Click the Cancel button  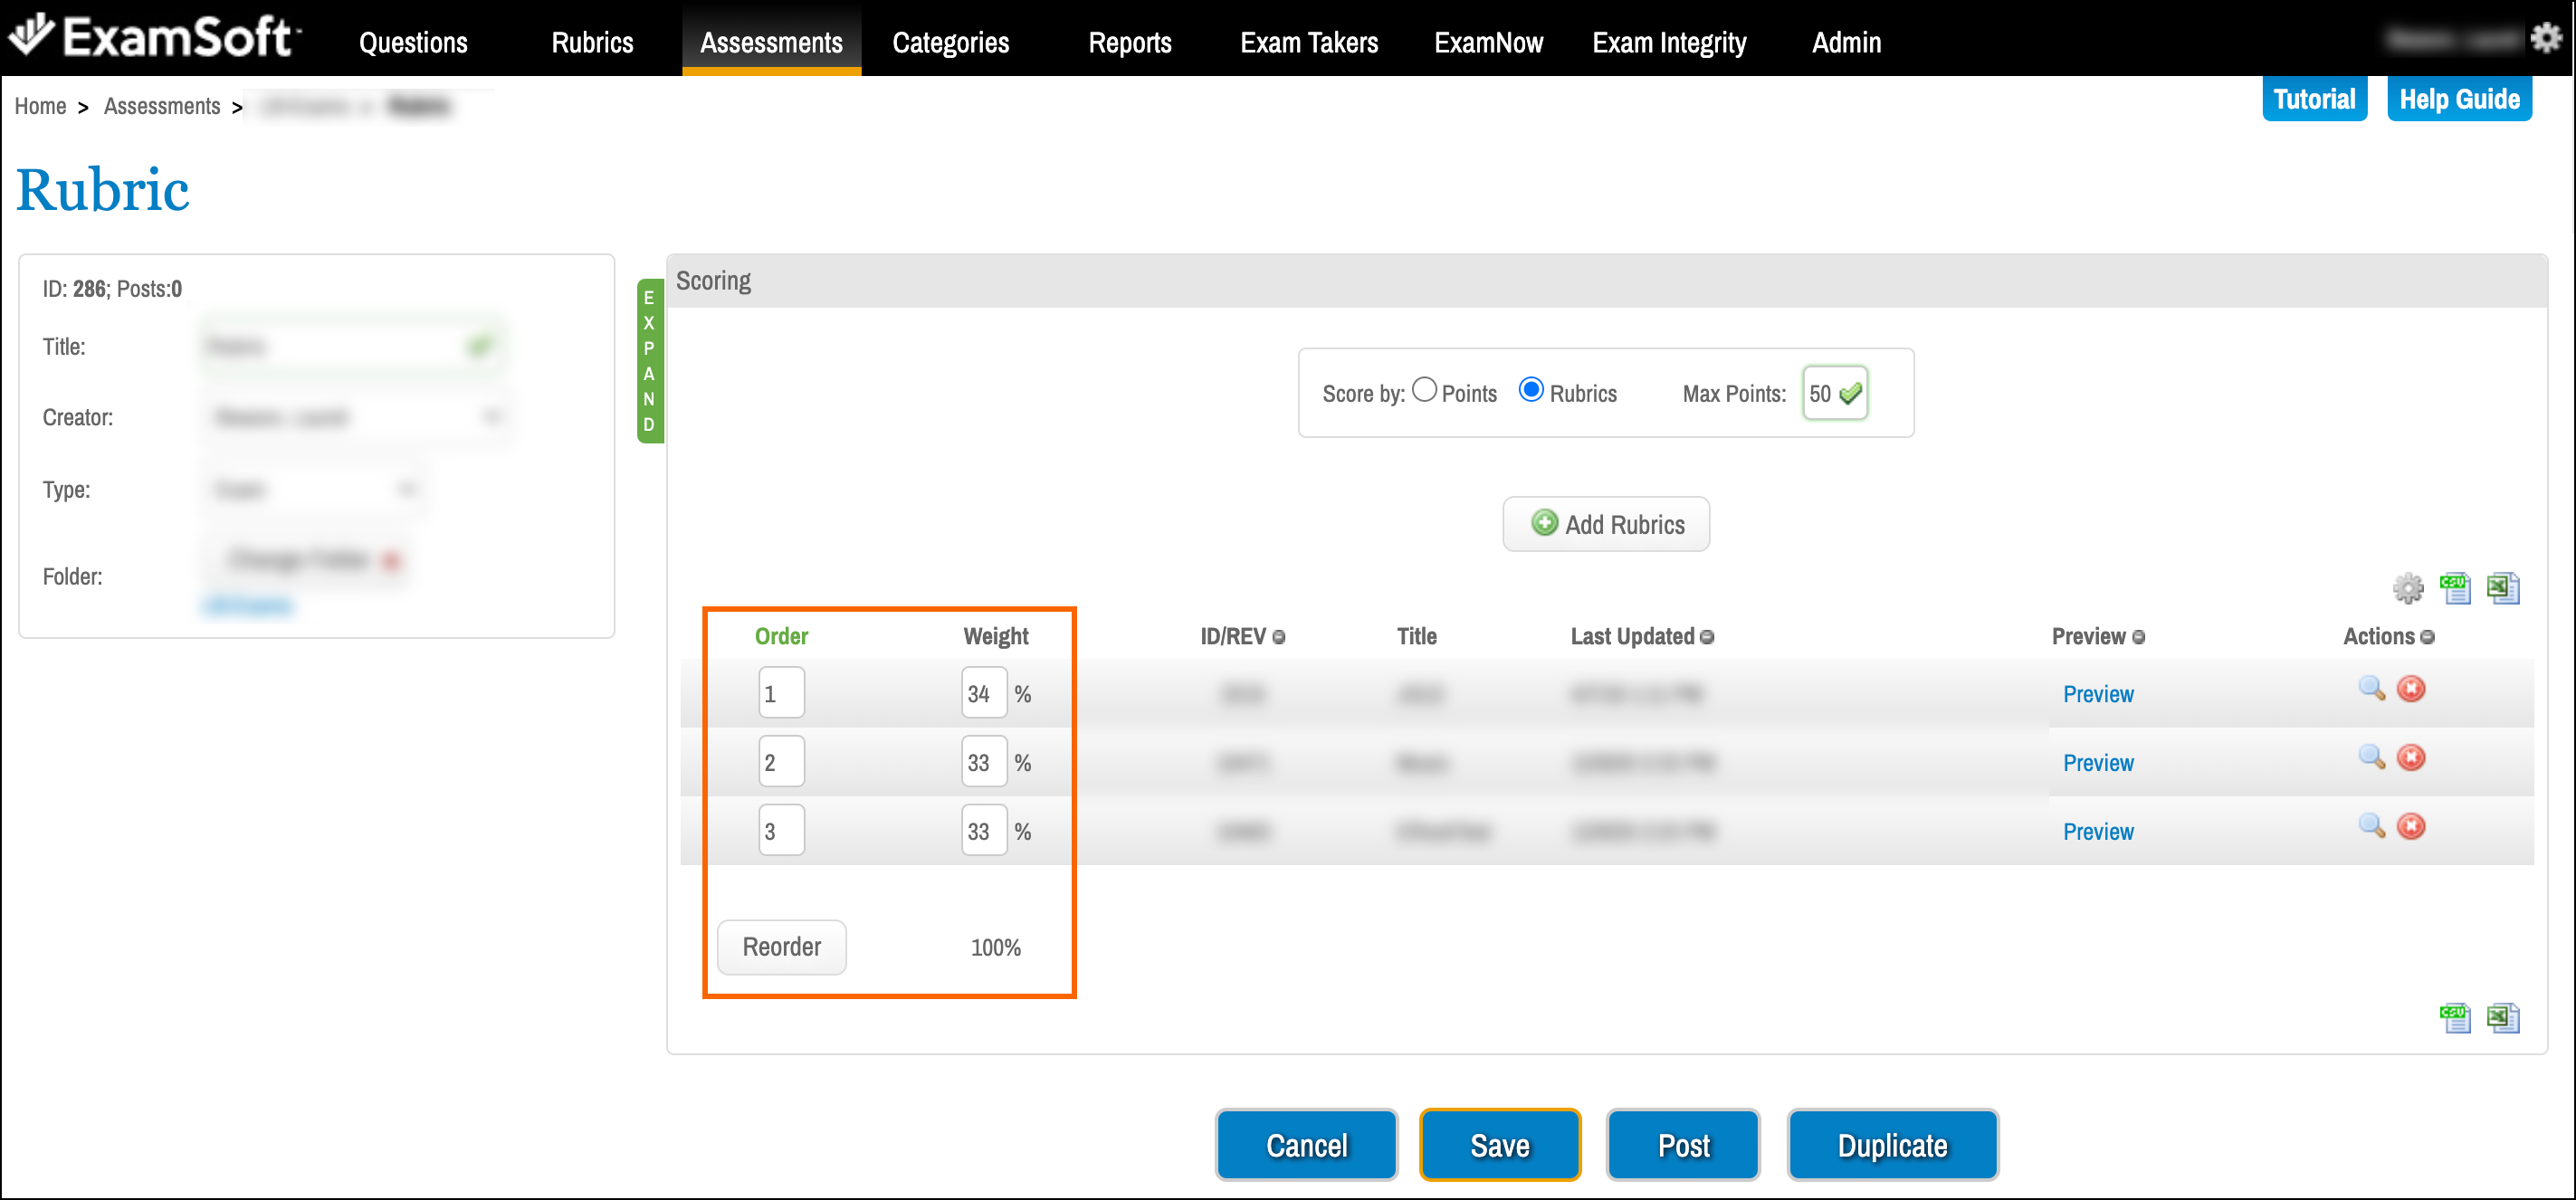[x=1306, y=1145]
